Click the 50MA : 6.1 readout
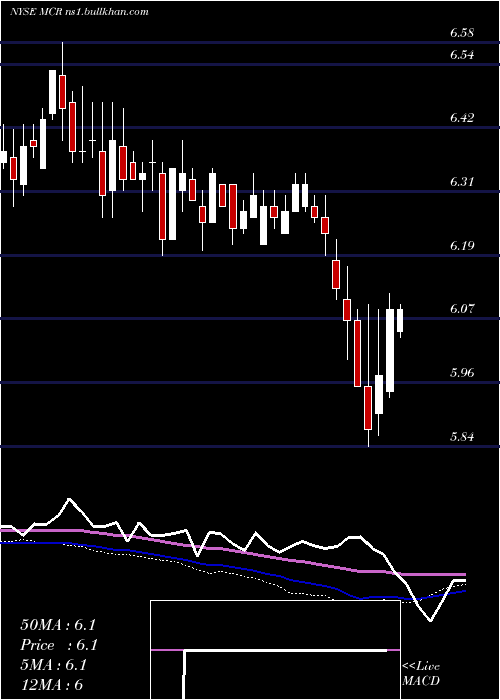The width and height of the screenshot is (500, 700). 58,625
